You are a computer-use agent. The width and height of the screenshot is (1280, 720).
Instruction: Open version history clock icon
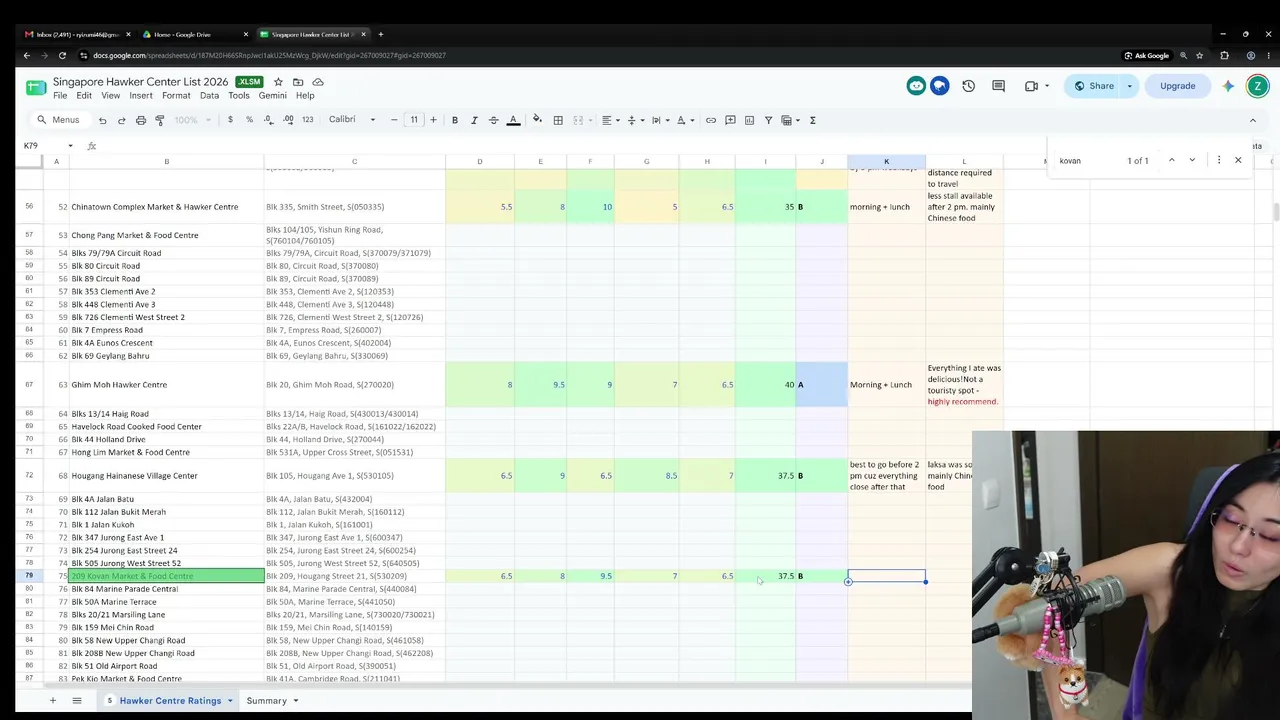(968, 86)
